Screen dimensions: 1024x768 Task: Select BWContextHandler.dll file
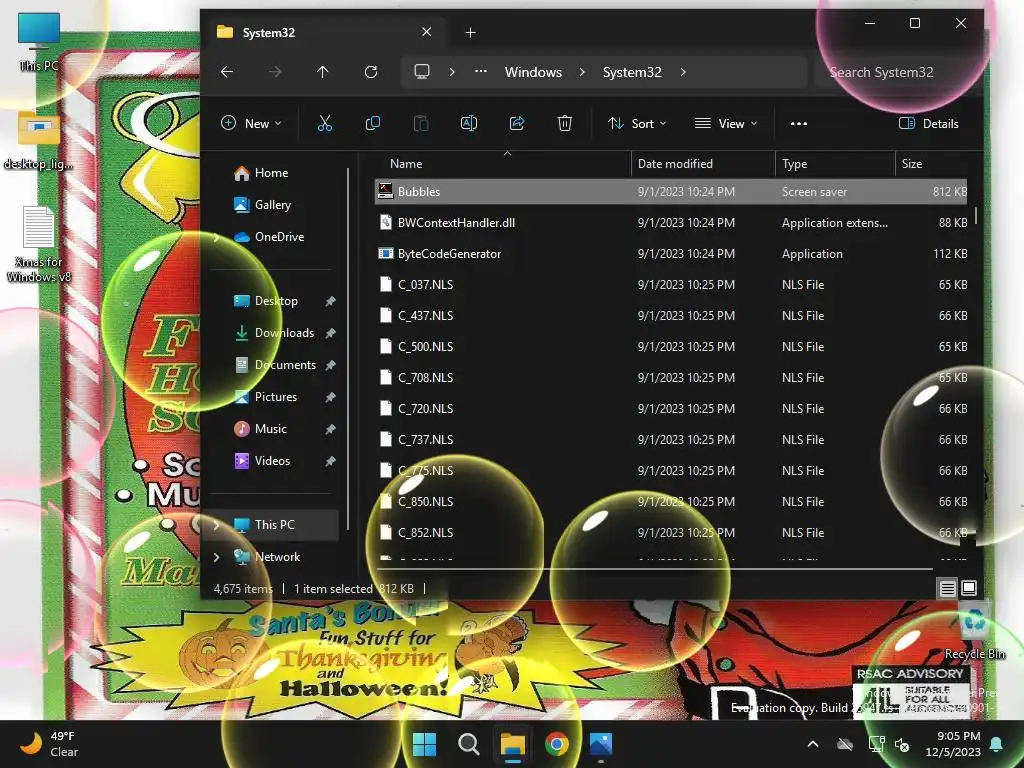[671, 223]
